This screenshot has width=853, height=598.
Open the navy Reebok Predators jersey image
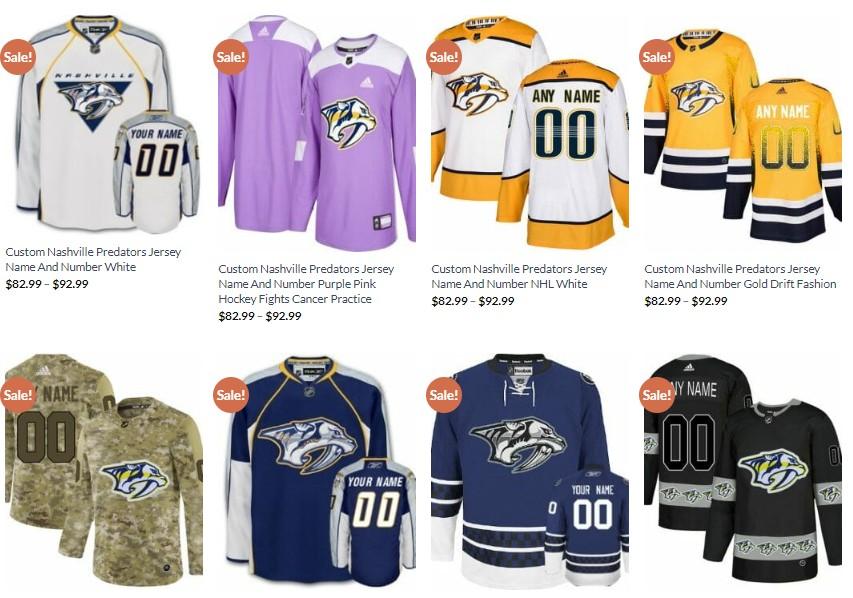317,470
